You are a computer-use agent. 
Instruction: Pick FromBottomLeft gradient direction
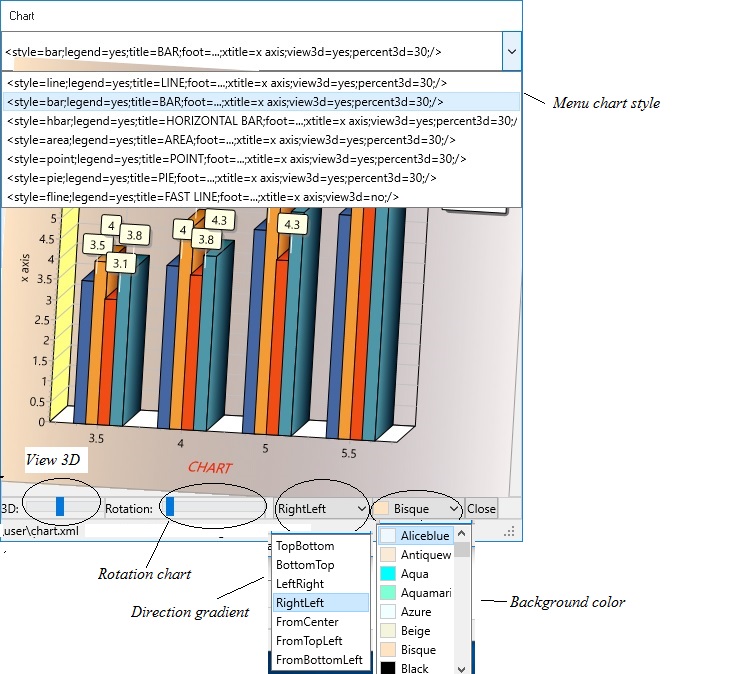tap(319, 660)
